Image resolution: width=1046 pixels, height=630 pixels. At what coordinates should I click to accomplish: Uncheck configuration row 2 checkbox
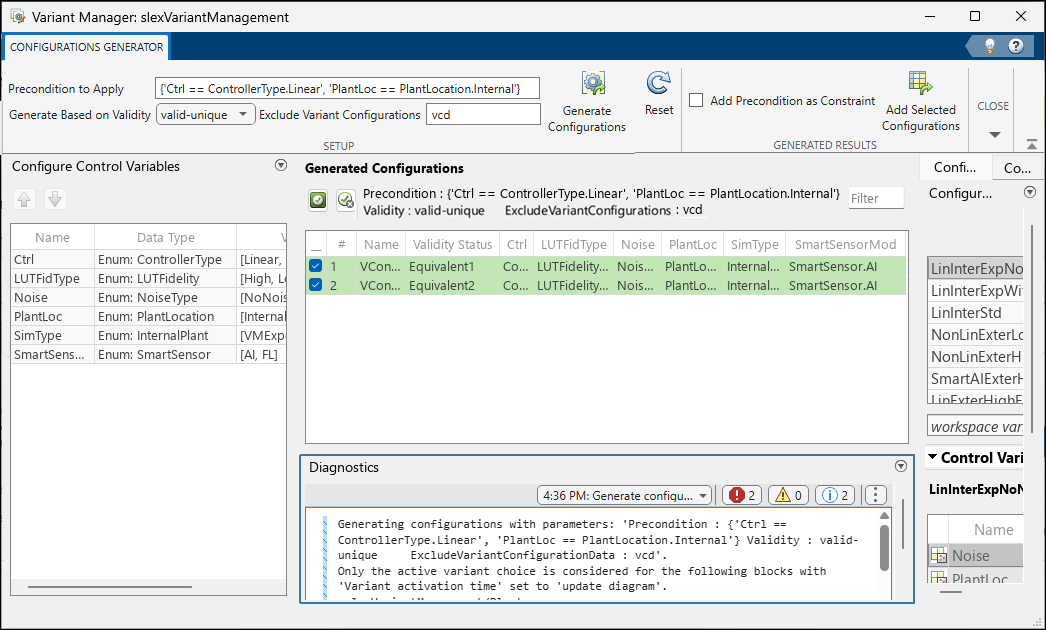tap(316, 285)
